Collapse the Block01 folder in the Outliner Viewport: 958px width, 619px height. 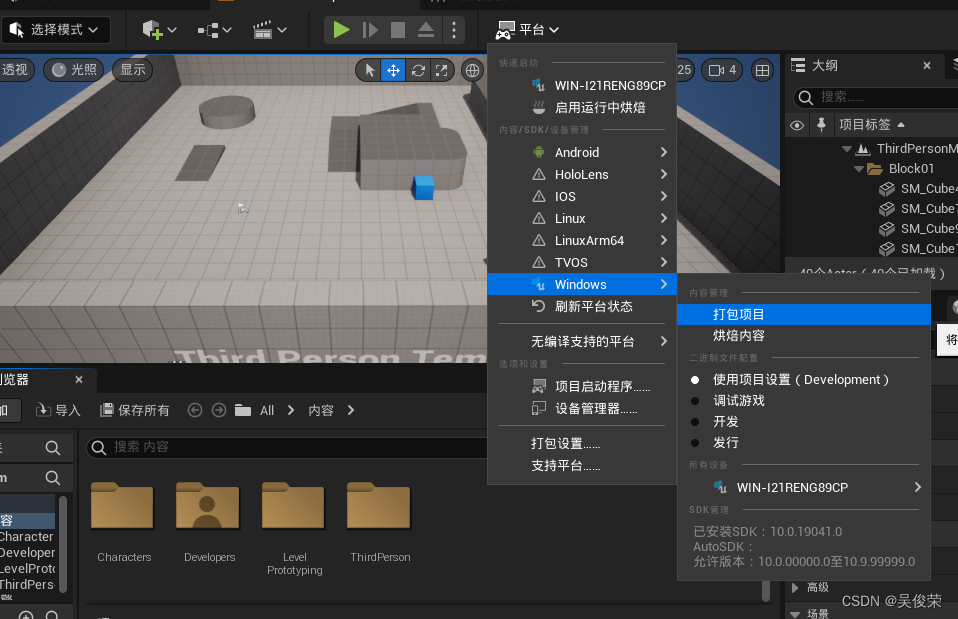858,168
